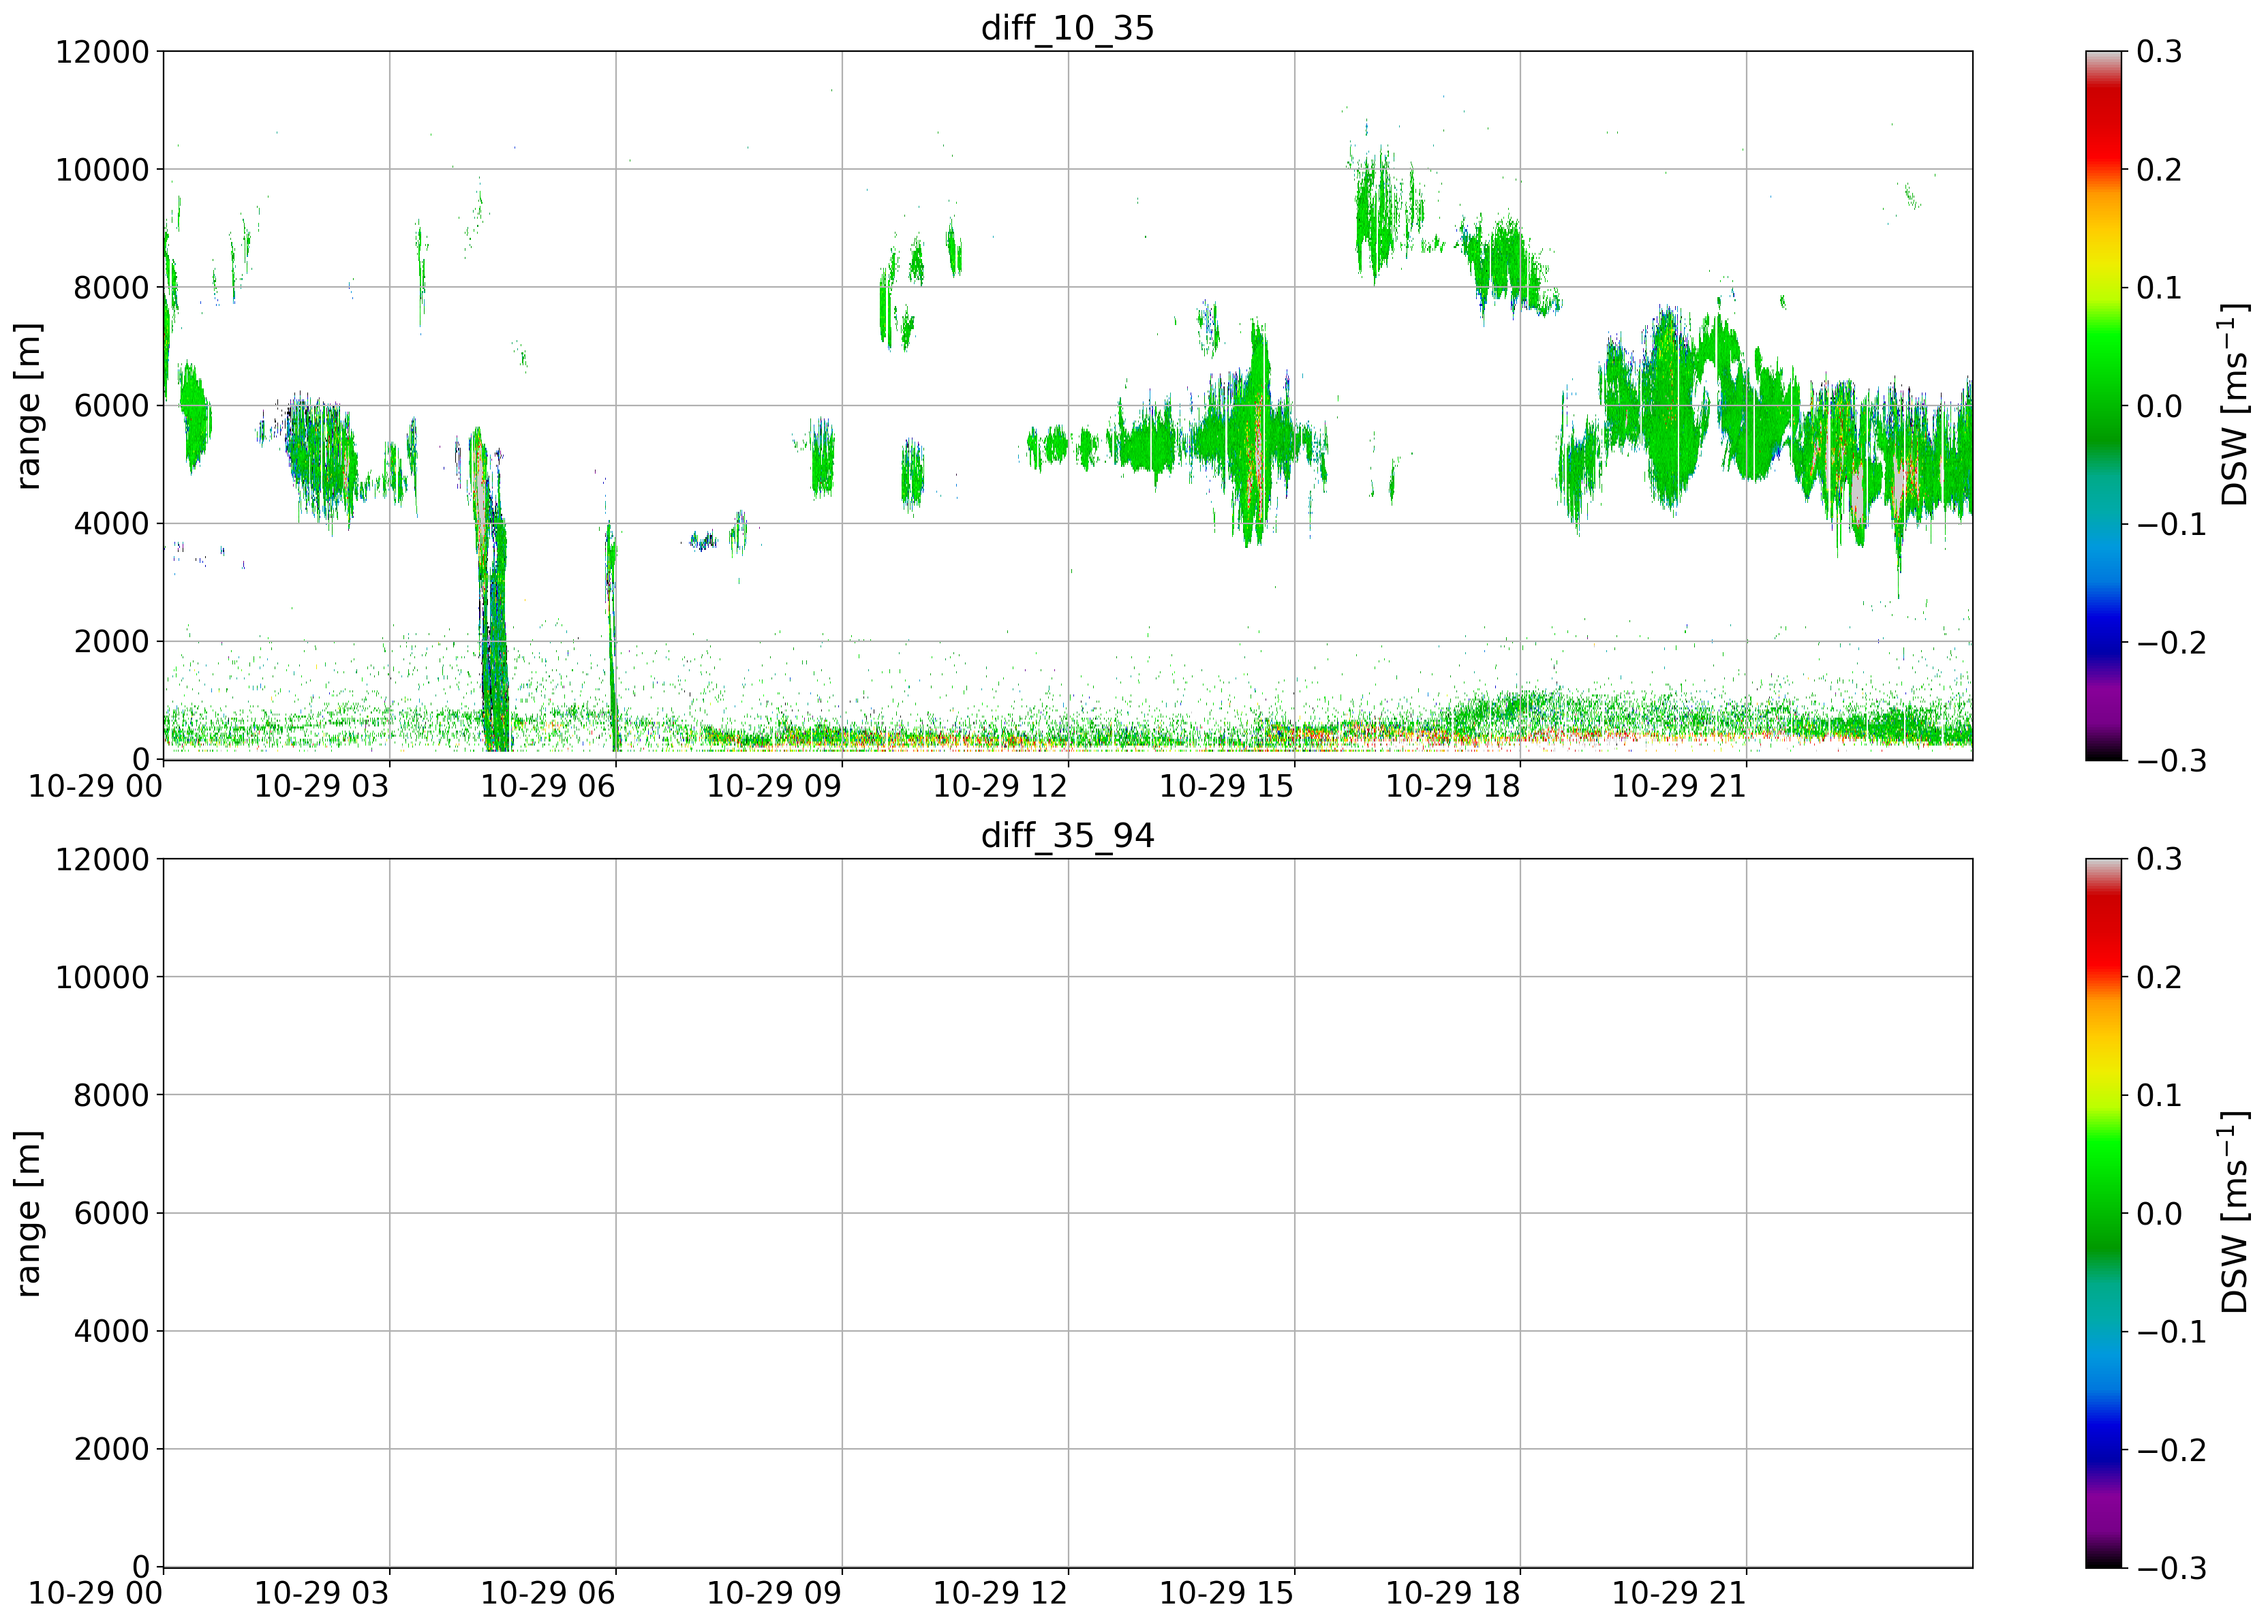Select the range [m] label of diff_35_94 plot

28,1213
